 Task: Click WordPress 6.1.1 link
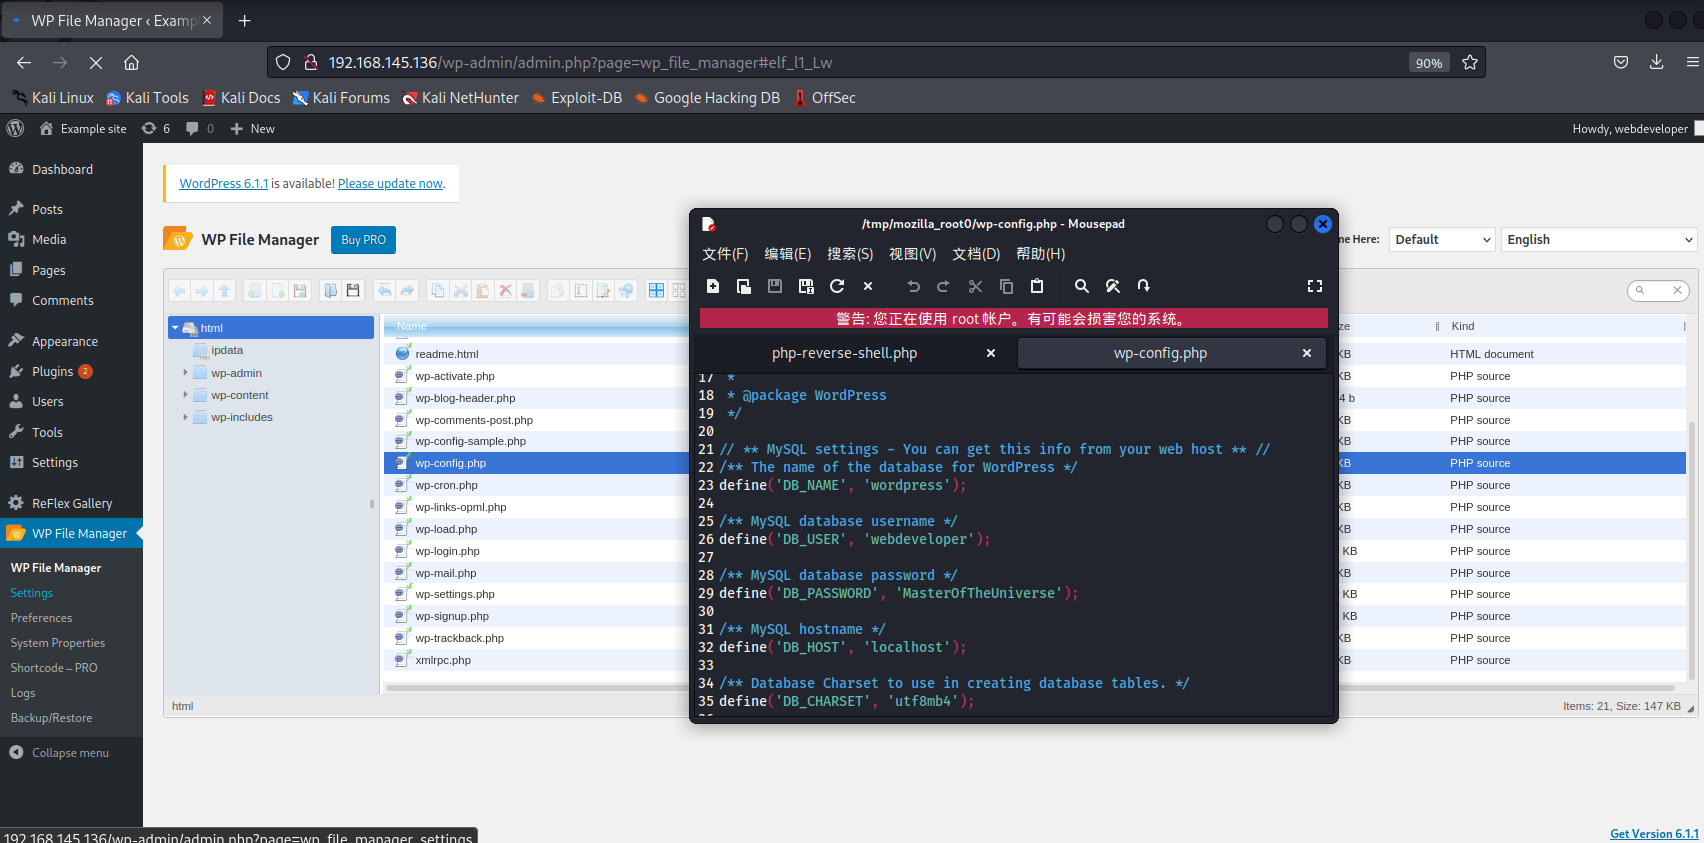tap(224, 184)
